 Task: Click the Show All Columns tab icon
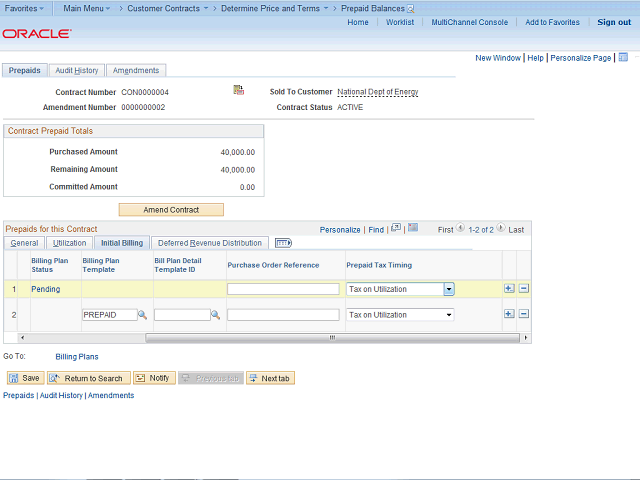tap(283, 243)
